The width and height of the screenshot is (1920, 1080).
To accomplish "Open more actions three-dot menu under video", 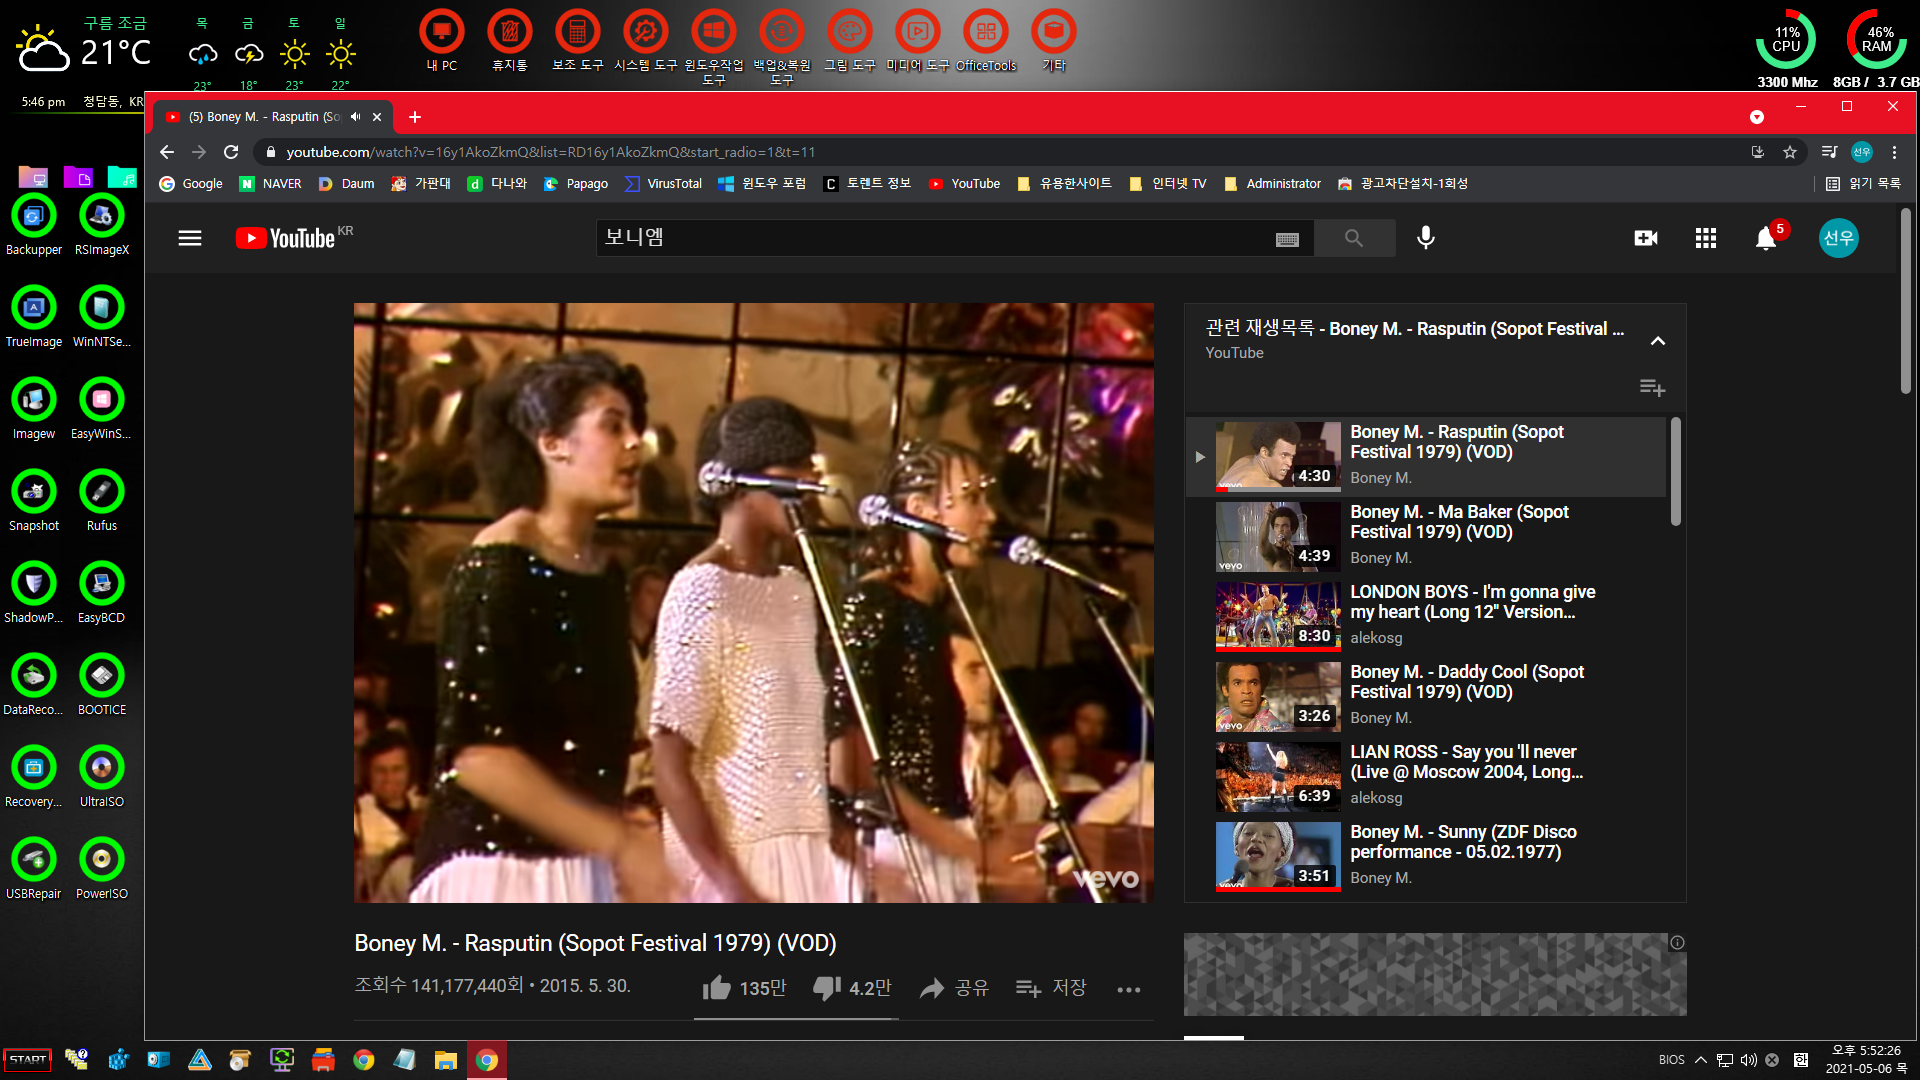I will [1129, 989].
